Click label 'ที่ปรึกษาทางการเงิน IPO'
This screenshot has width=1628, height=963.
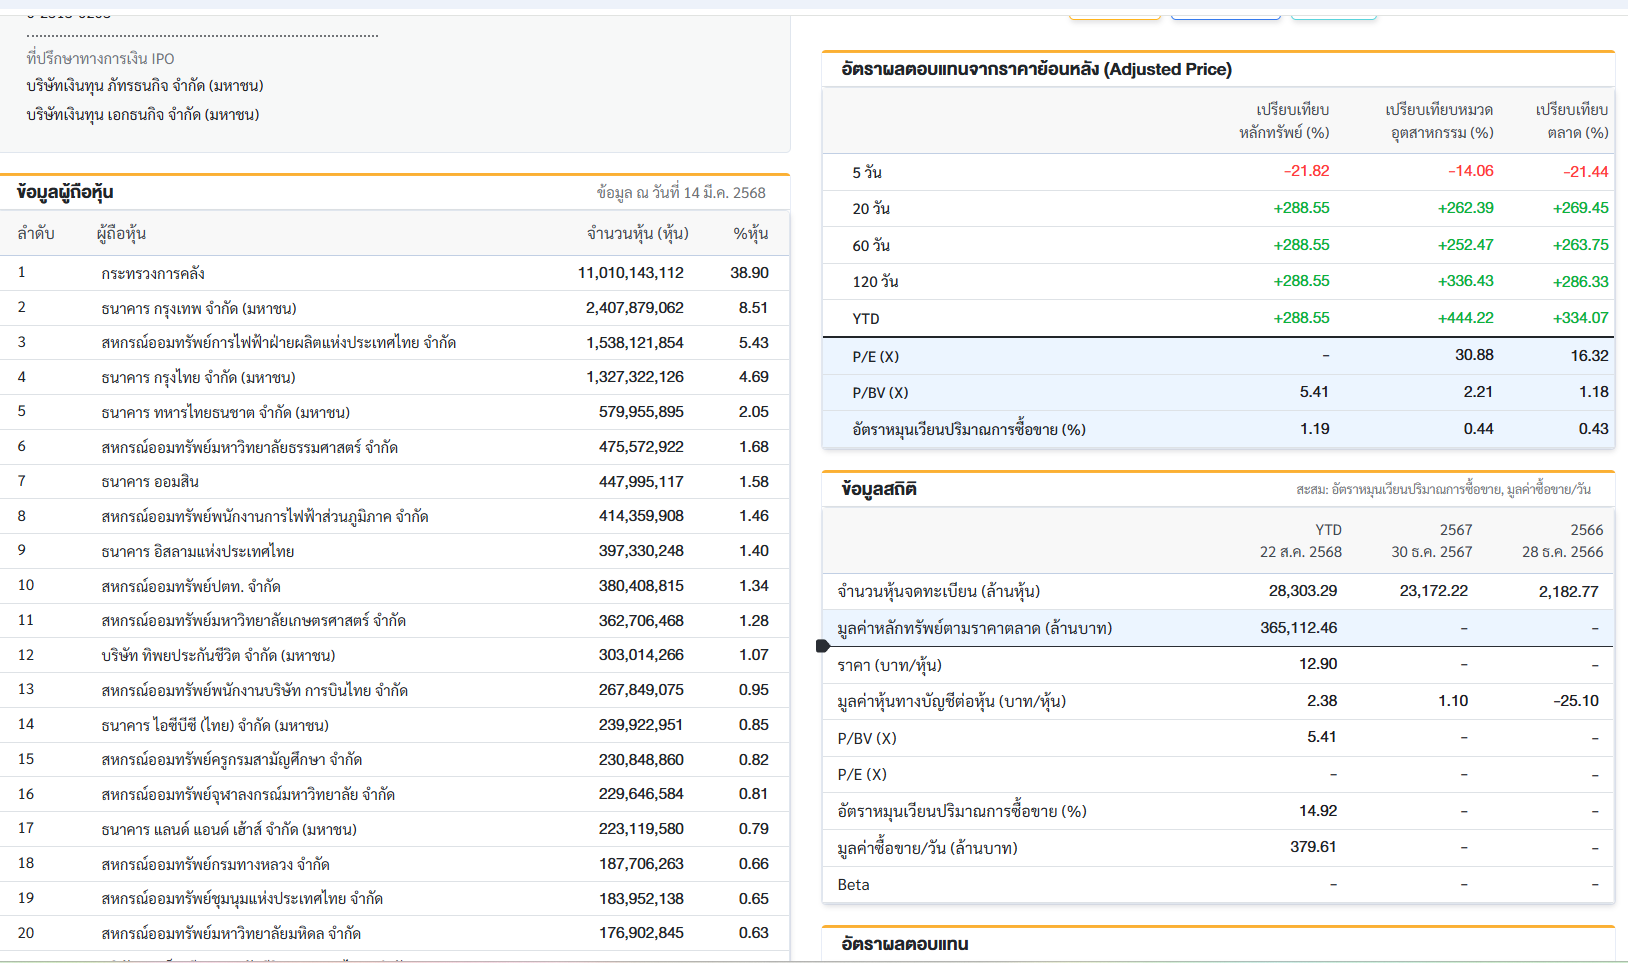pos(100,58)
